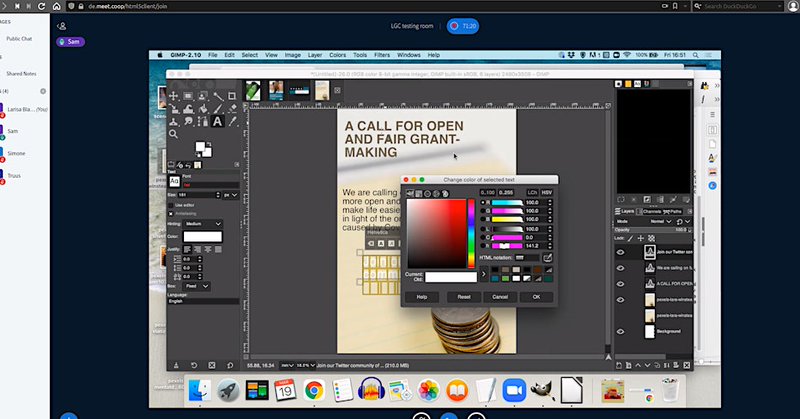Viewport: 800px width, 419px height.
Task: Select the Move tool in GIMP toolbox
Action: [173, 96]
